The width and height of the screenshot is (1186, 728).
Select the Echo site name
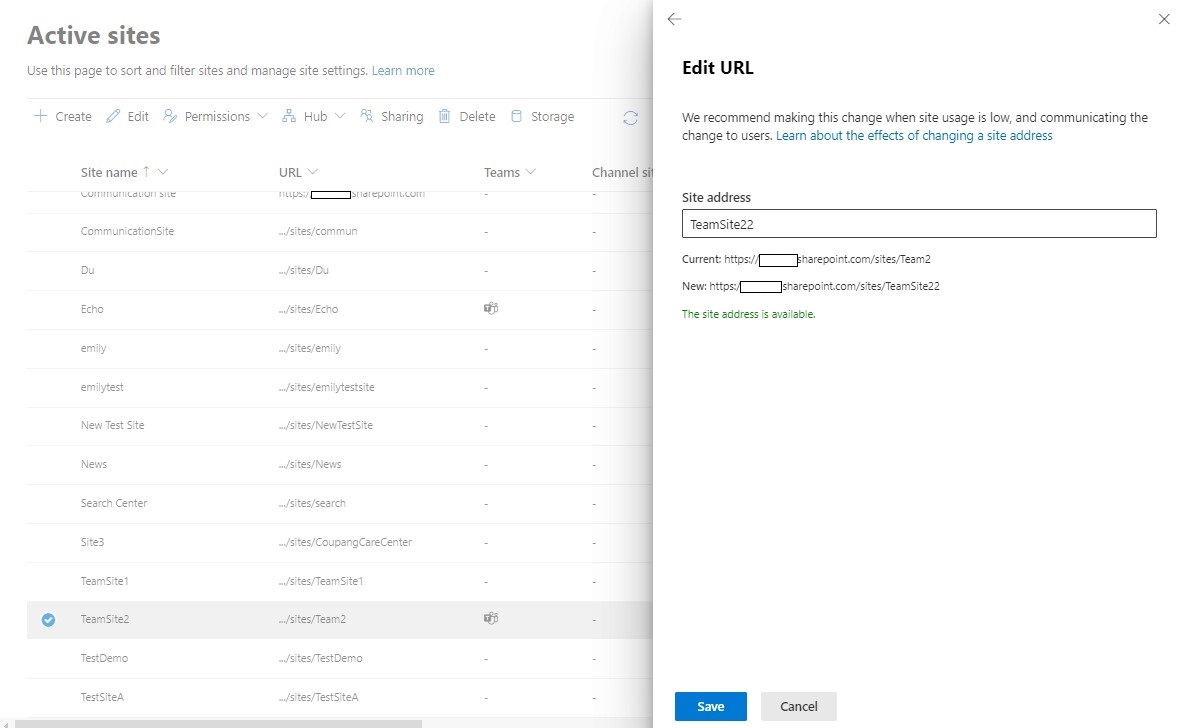pyautogui.click(x=92, y=309)
